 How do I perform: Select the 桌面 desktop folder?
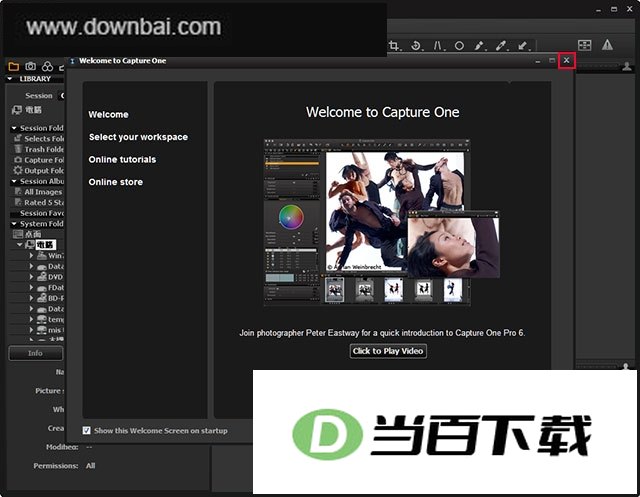point(27,234)
